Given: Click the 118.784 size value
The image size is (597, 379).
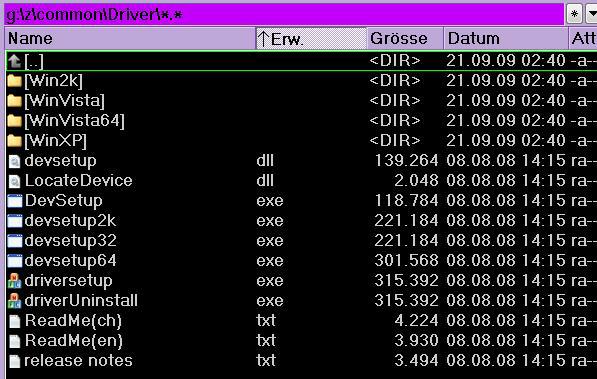Looking at the screenshot, I should coord(406,201).
